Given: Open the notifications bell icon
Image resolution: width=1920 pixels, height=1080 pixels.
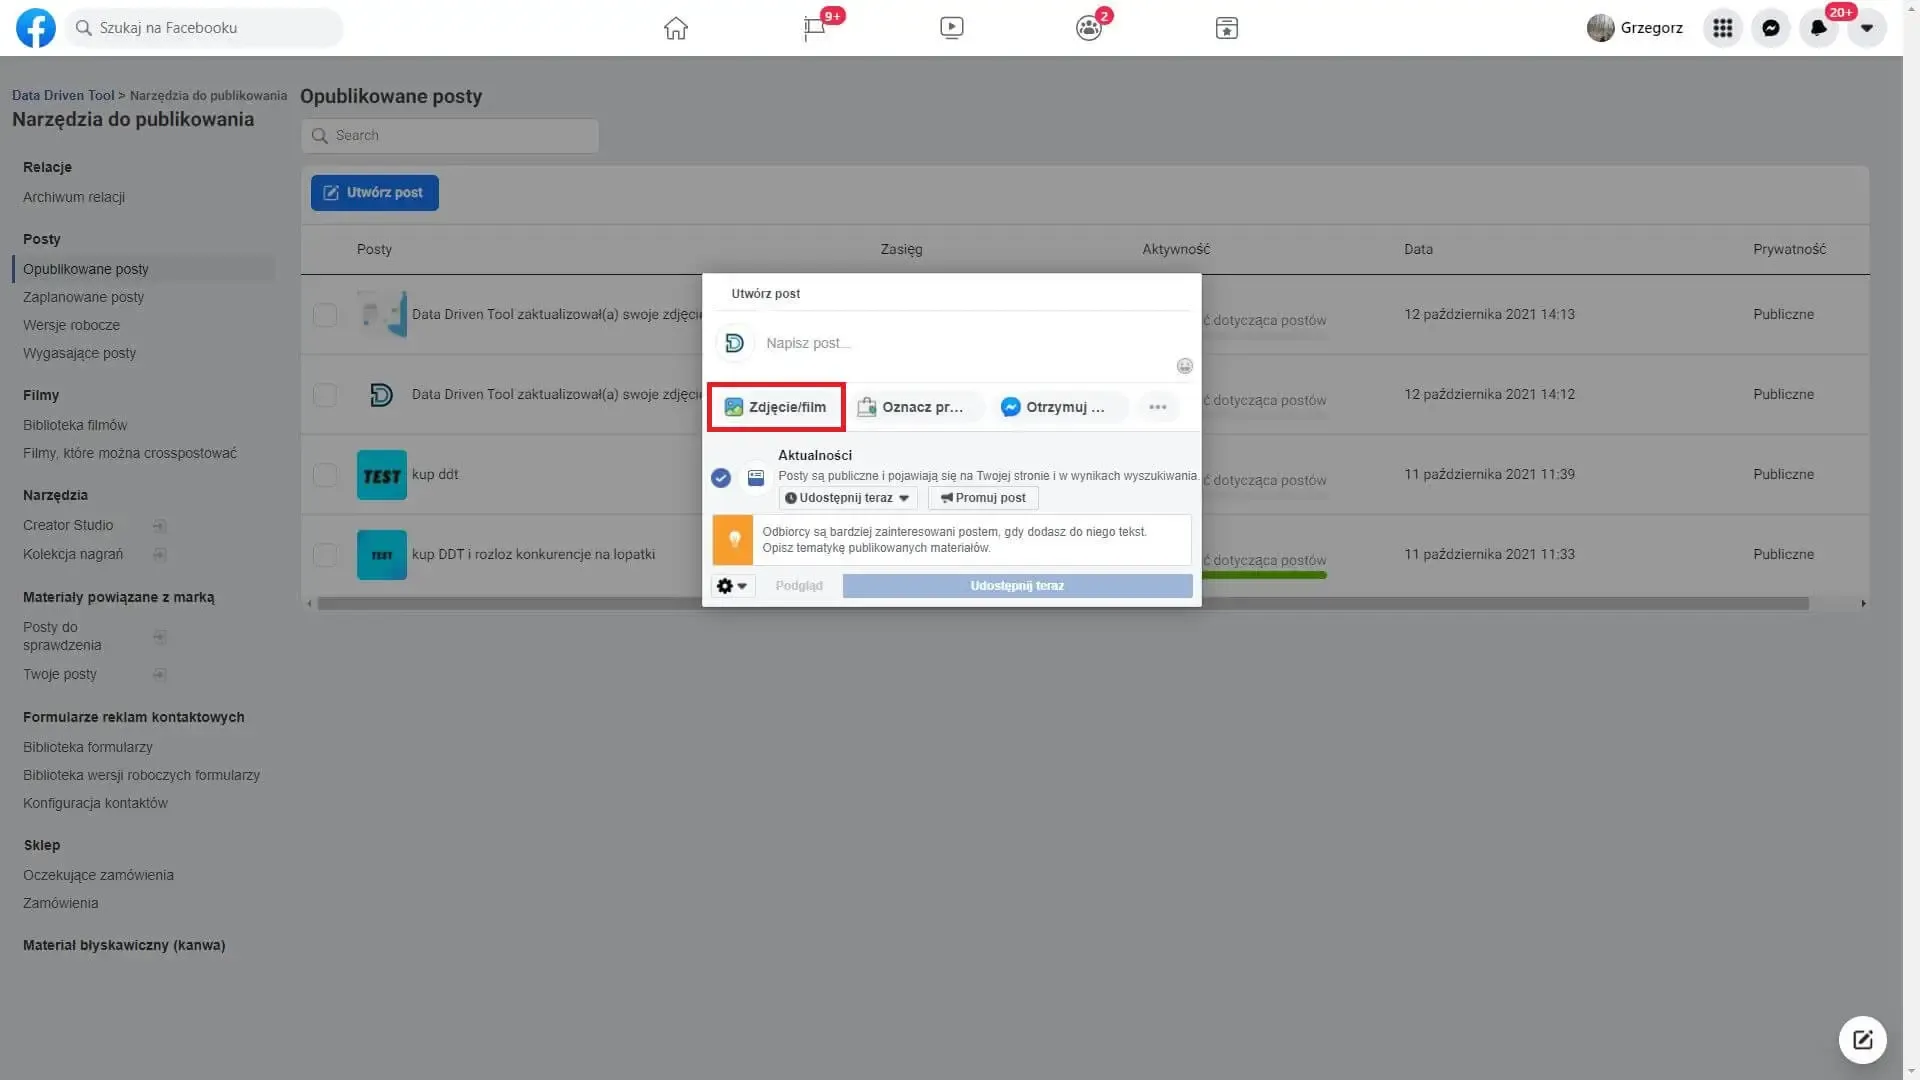Looking at the screenshot, I should (x=1818, y=28).
